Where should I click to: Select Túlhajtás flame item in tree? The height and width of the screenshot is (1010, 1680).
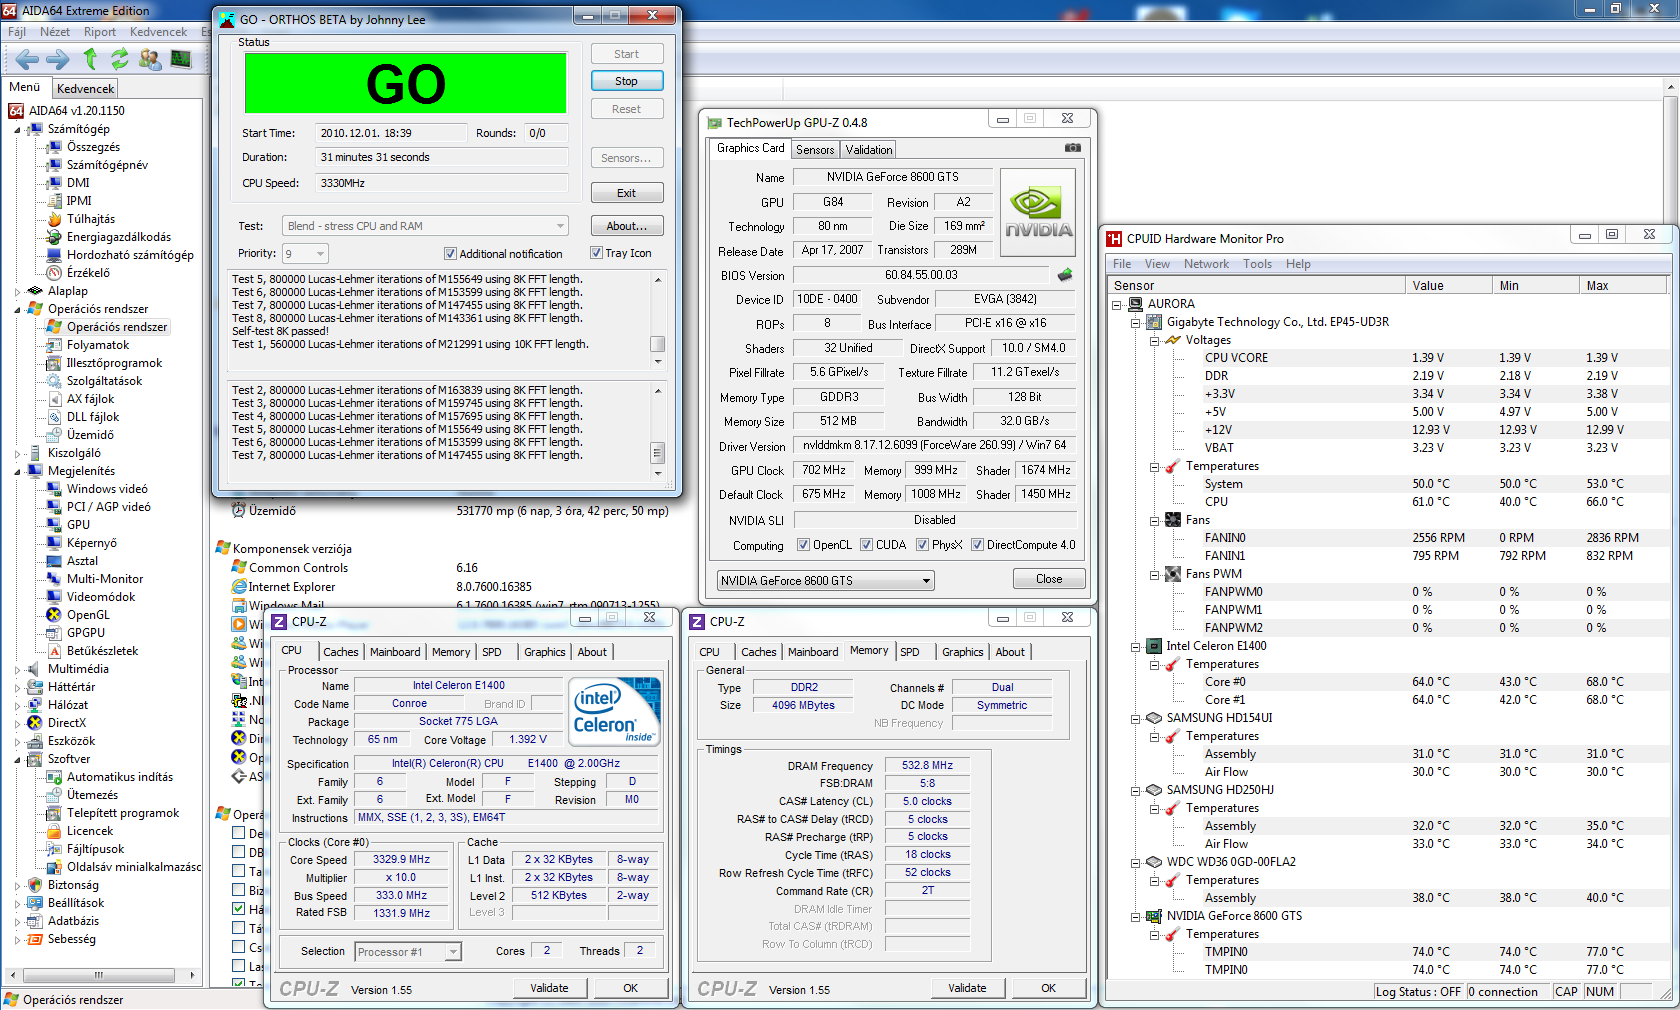(90, 219)
